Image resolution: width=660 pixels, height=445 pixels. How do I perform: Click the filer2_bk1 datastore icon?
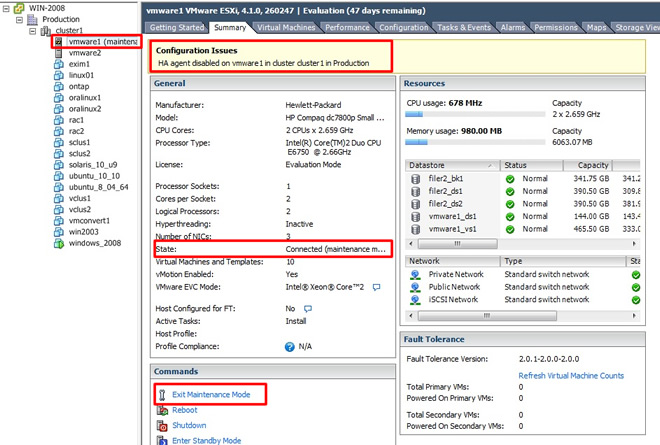click(415, 178)
